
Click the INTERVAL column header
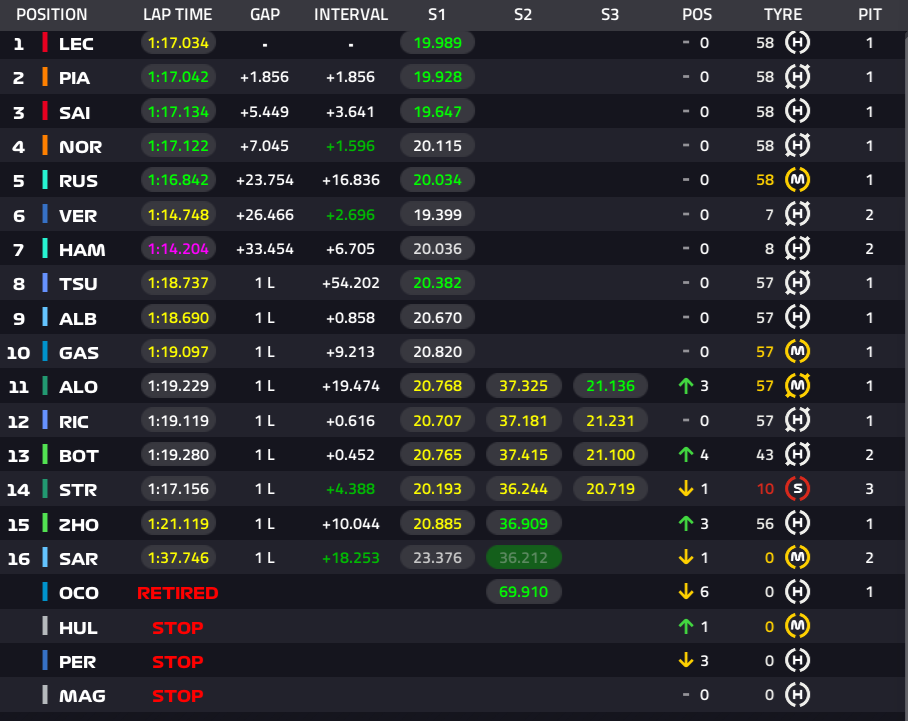[x=351, y=14]
